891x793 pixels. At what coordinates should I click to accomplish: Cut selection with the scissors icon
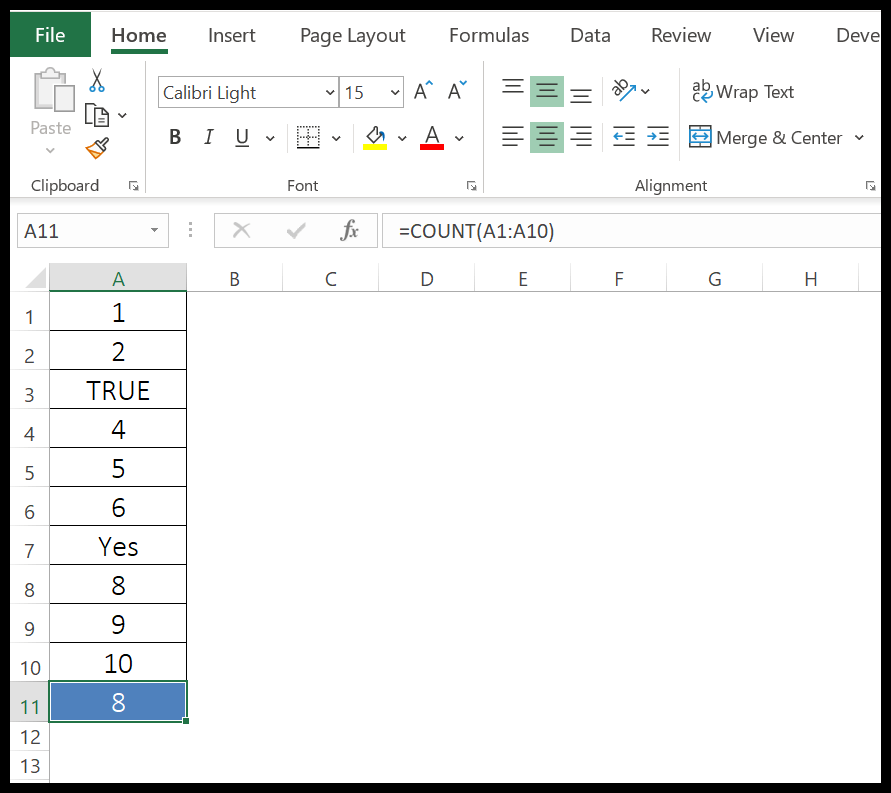point(96,79)
